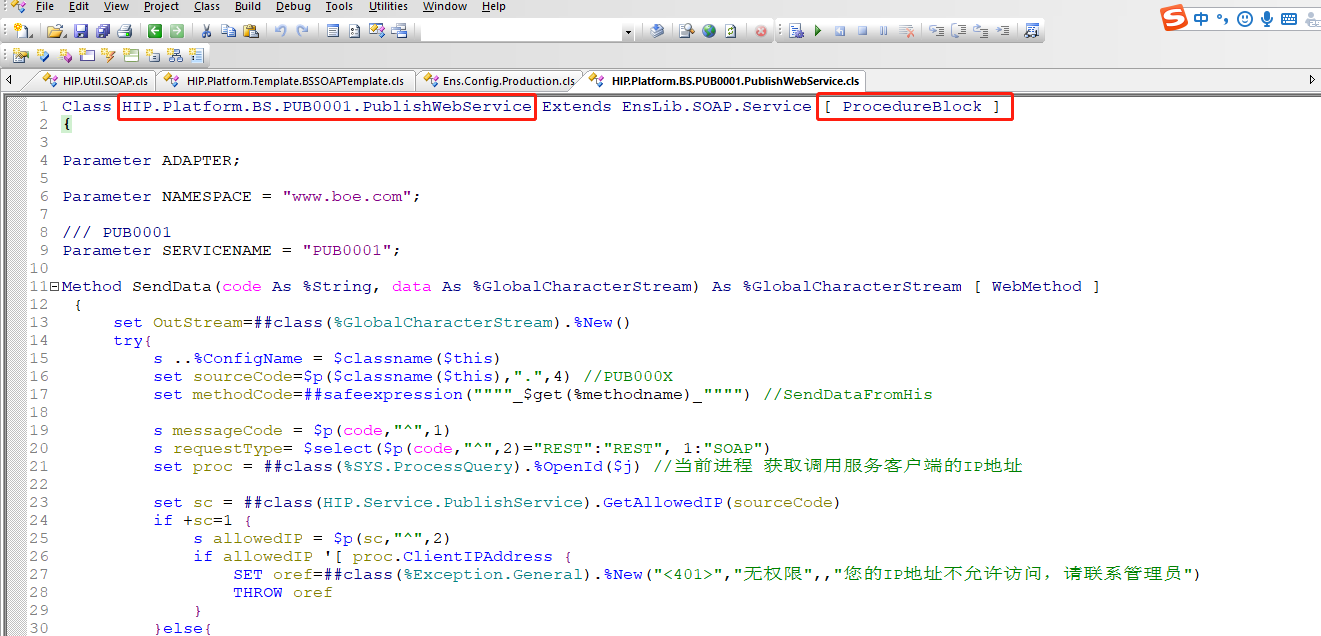Viewport: 1321px width, 636px height.
Task: Click in the toolbar search text field
Action: (x=520, y=32)
